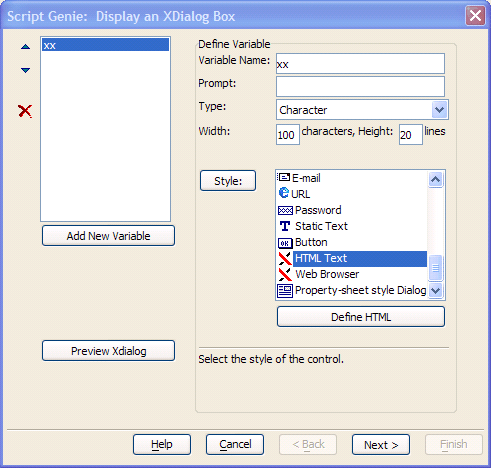Open Preview Xdialog

coord(108,351)
